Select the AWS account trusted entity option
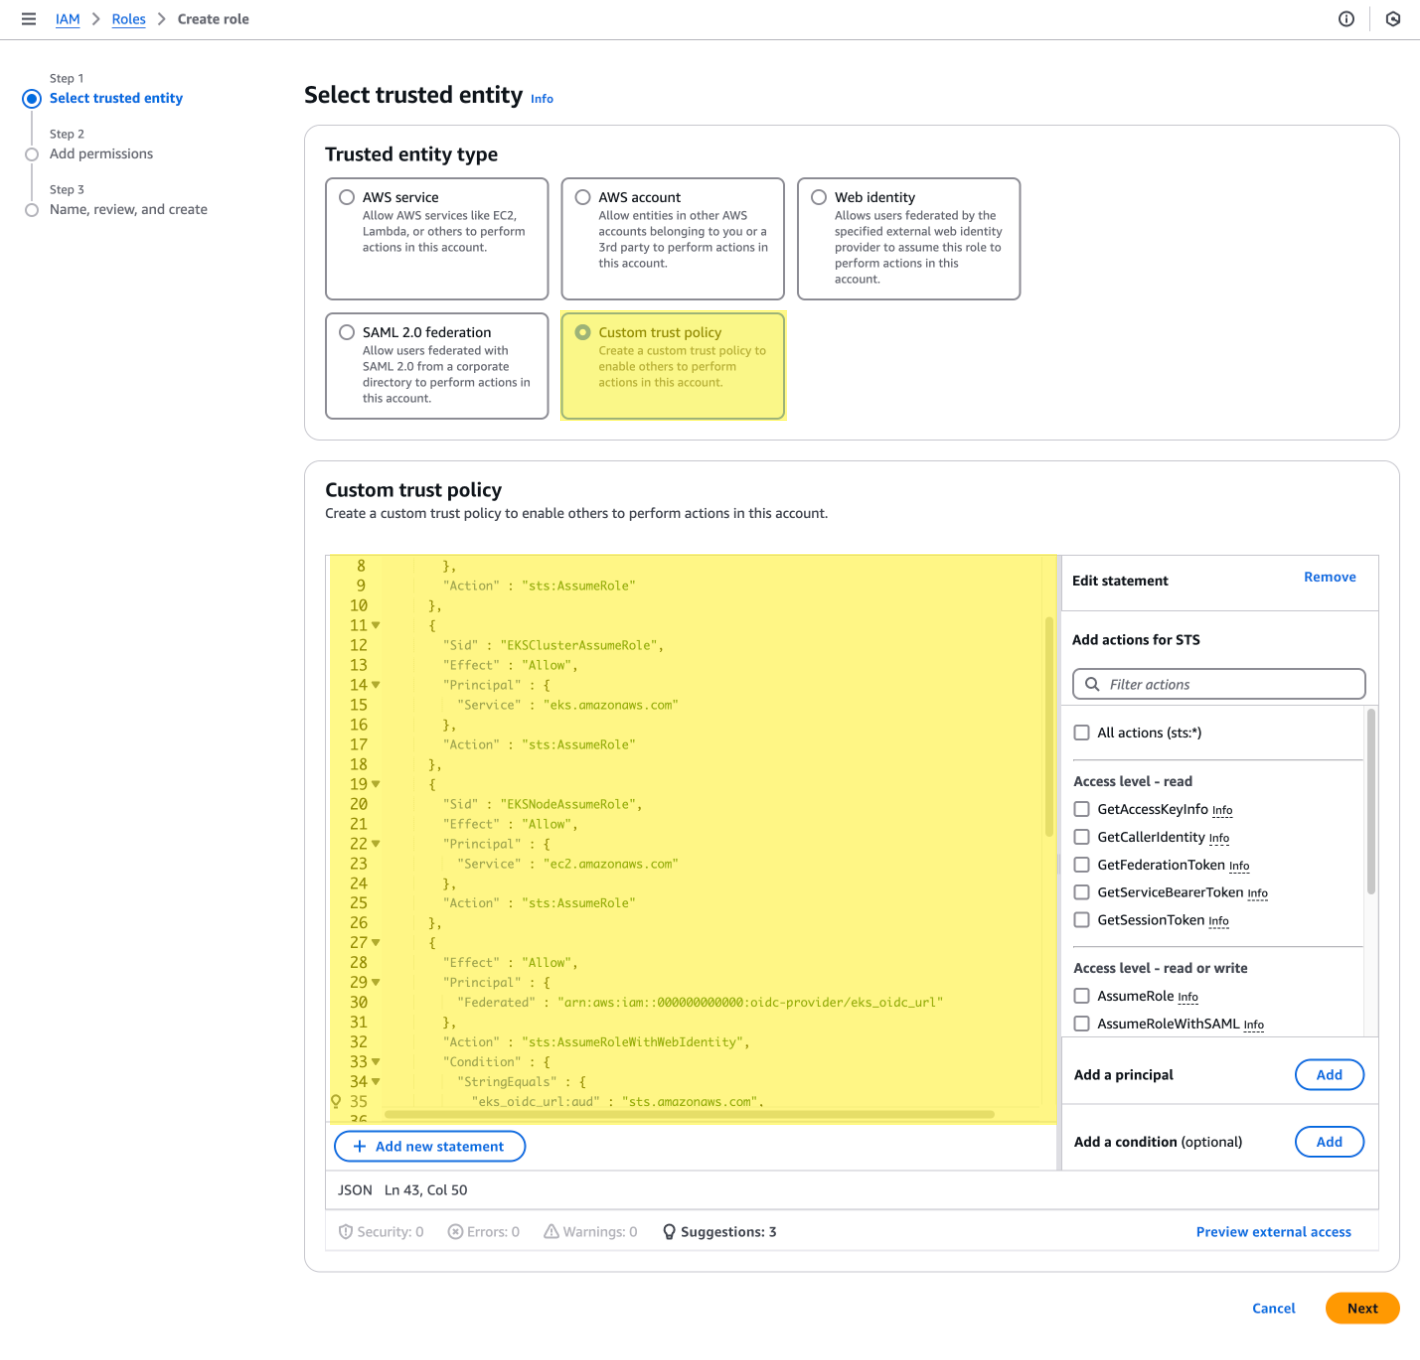This screenshot has height=1360, width=1420. pos(583,197)
